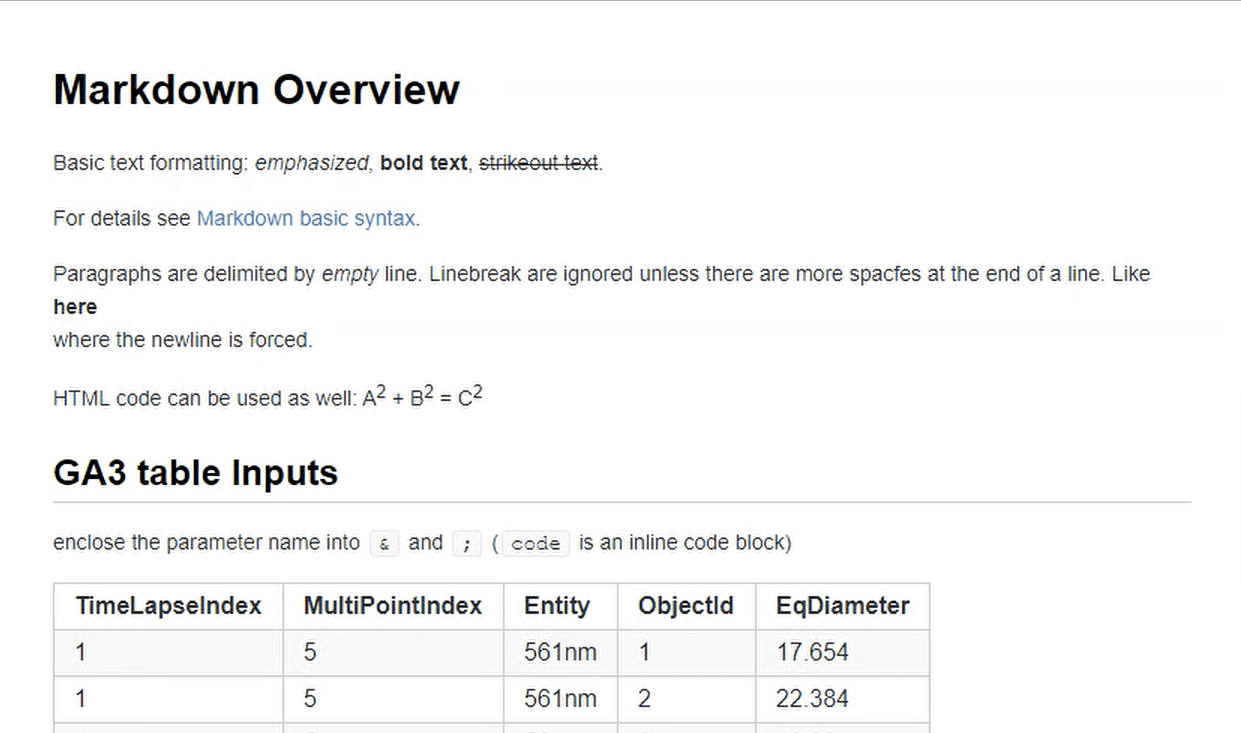The width and height of the screenshot is (1241, 733).
Task: Click the superscript 2 in A squared
Action: (379, 389)
